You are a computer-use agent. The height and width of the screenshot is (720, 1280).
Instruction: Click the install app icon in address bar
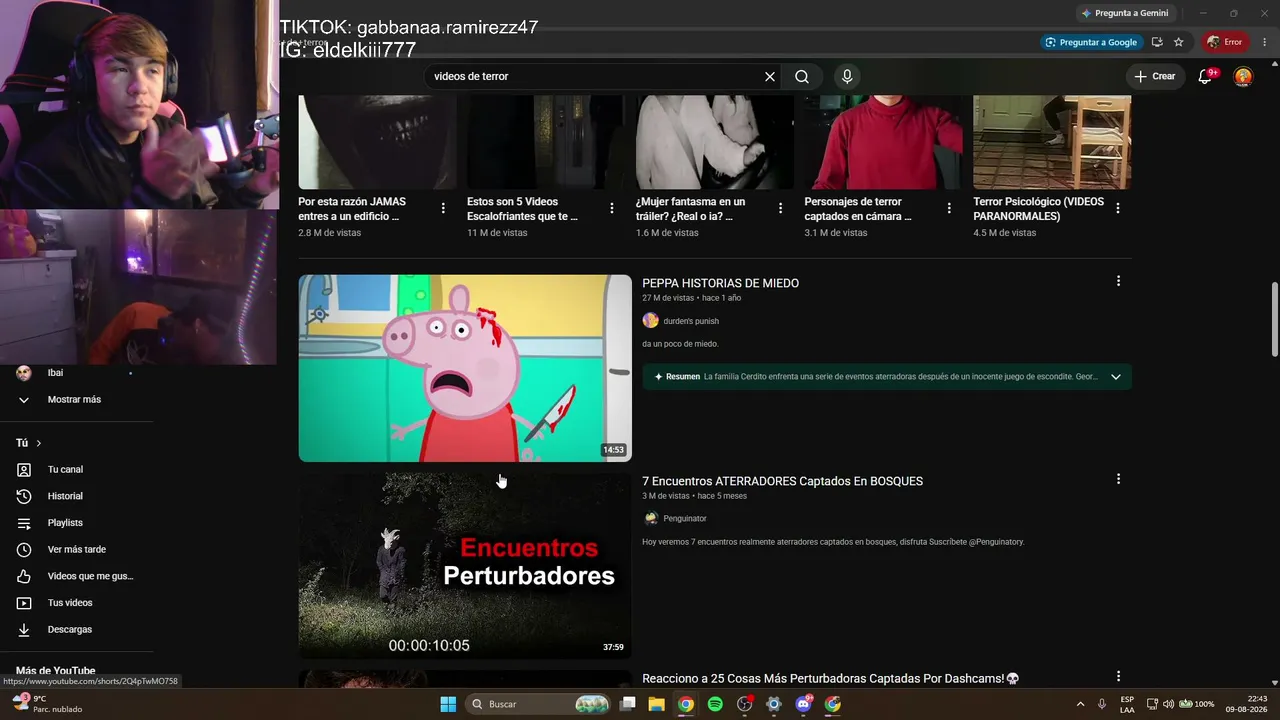coord(1157,42)
